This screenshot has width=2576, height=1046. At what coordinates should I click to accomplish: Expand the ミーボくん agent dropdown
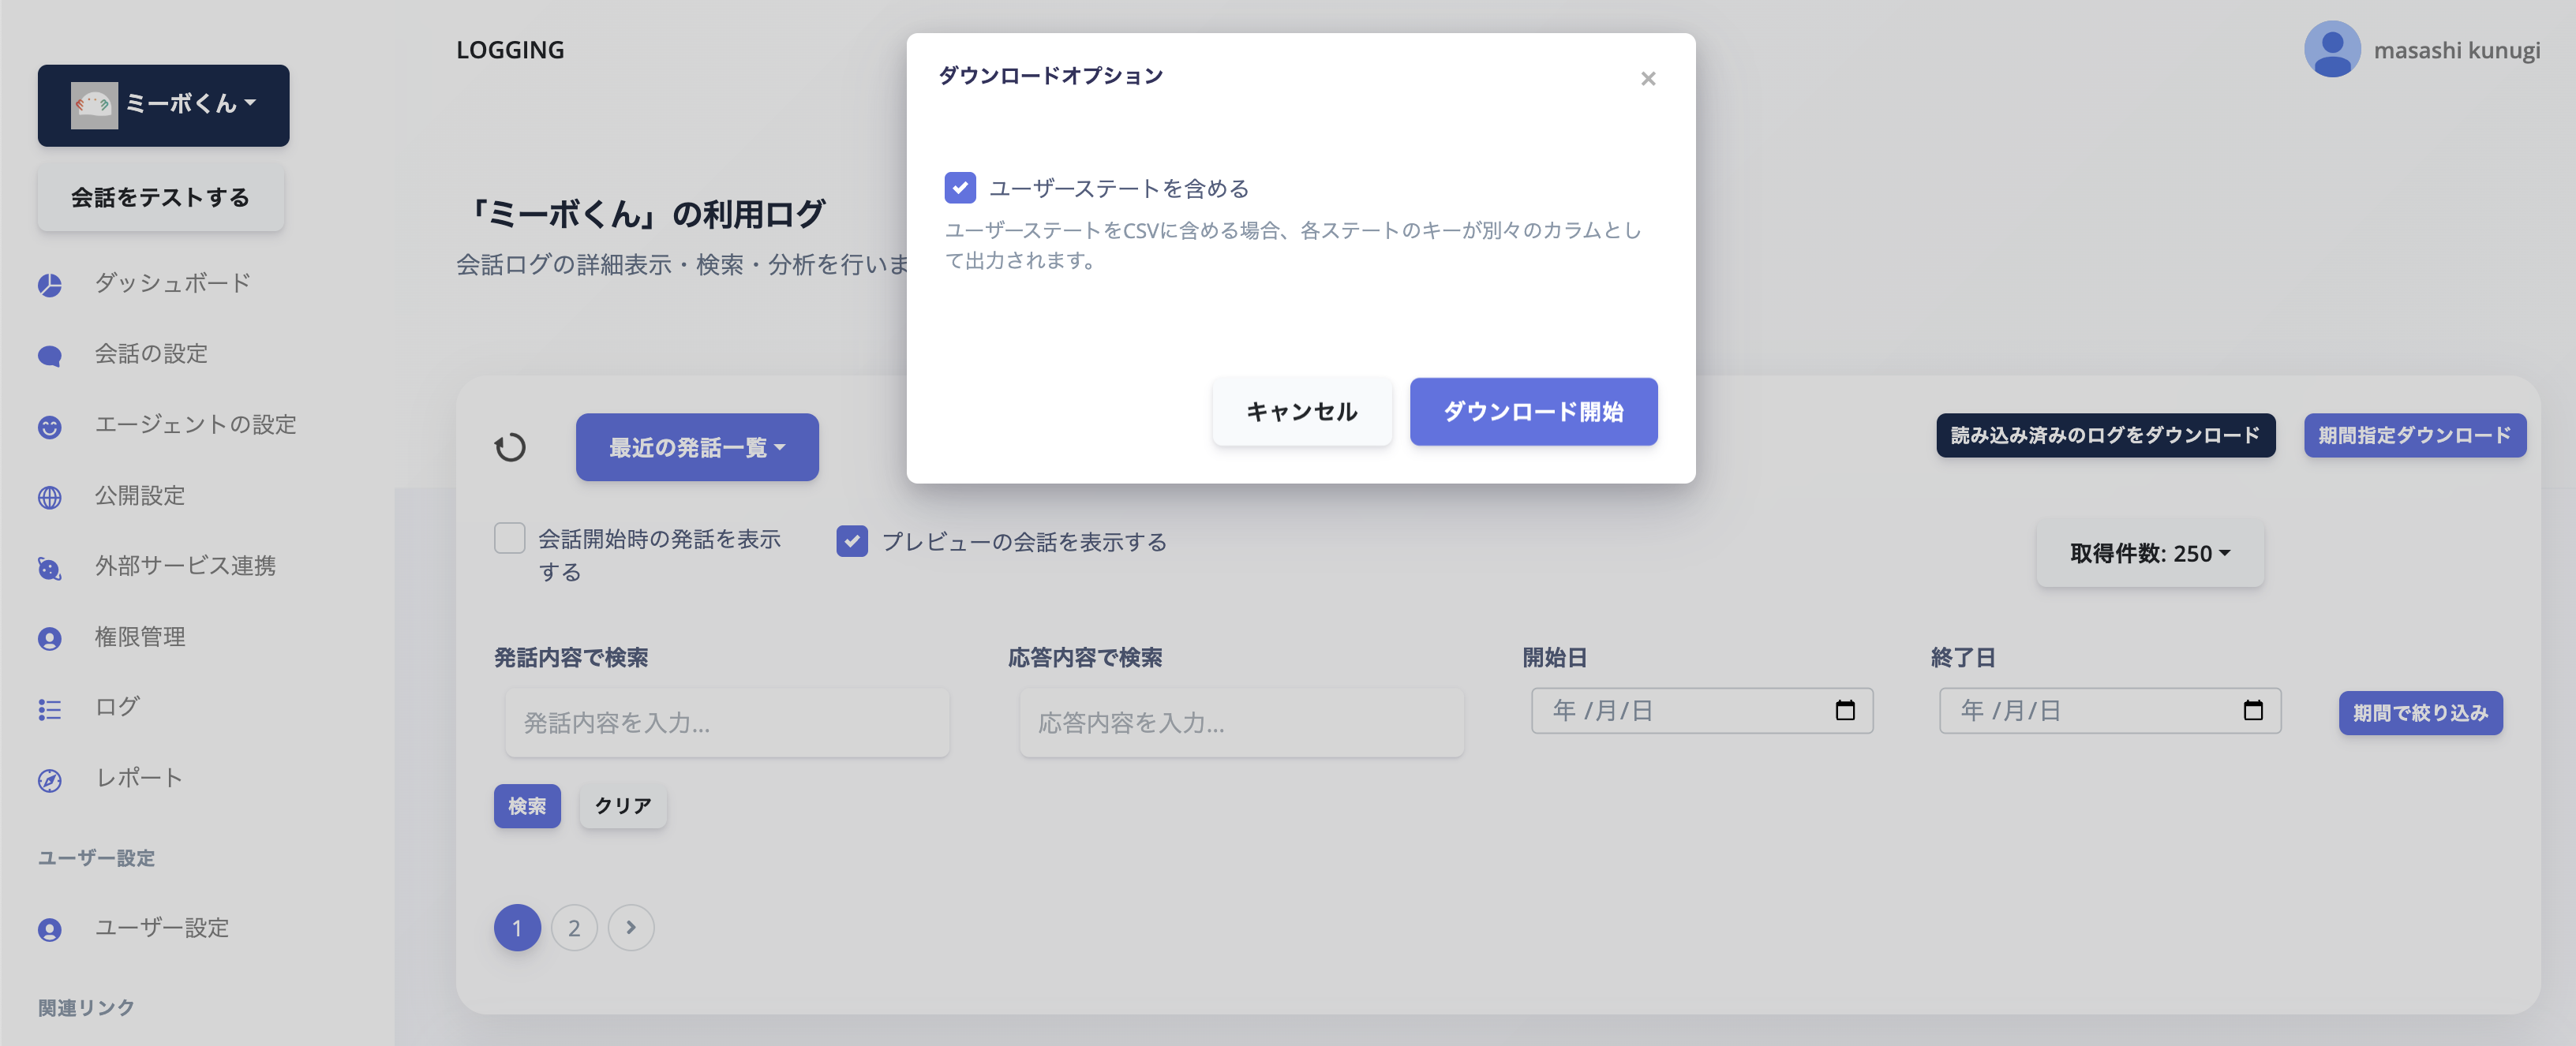(x=164, y=105)
